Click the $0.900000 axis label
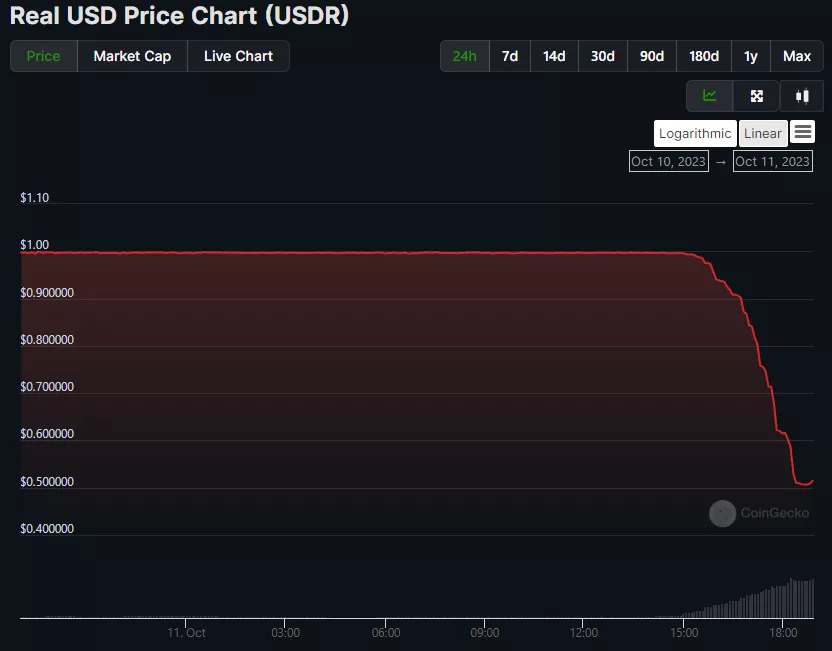This screenshot has height=651, width=832. click(47, 293)
